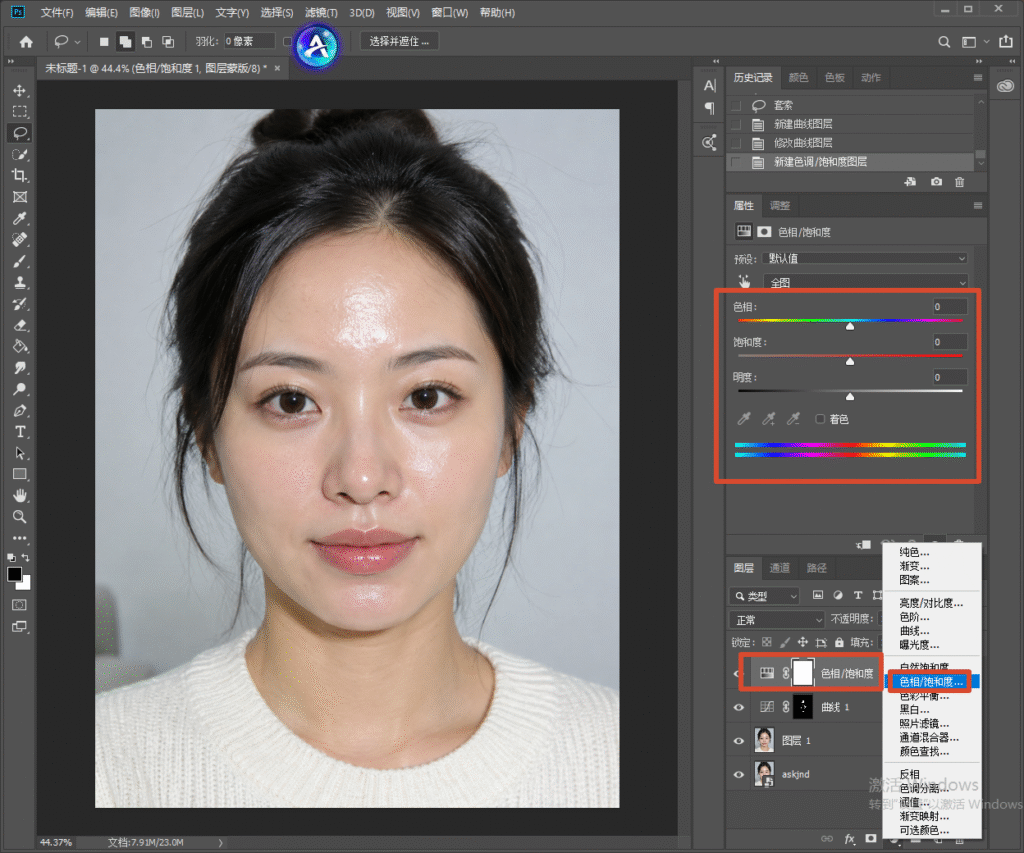The image size is (1024, 853).
Task: Select the Rectangular Marquee tool
Action: (x=20, y=112)
